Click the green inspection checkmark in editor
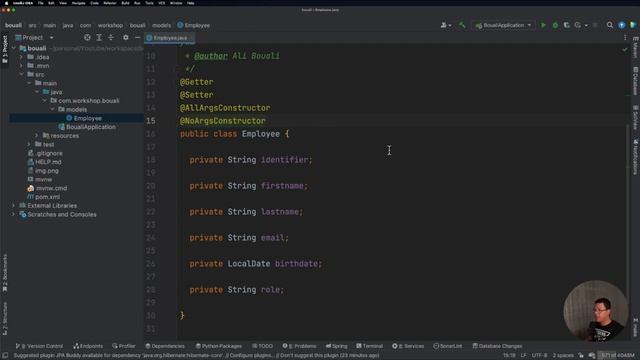Viewport: 640px width, 360px height. [x=625, y=50]
